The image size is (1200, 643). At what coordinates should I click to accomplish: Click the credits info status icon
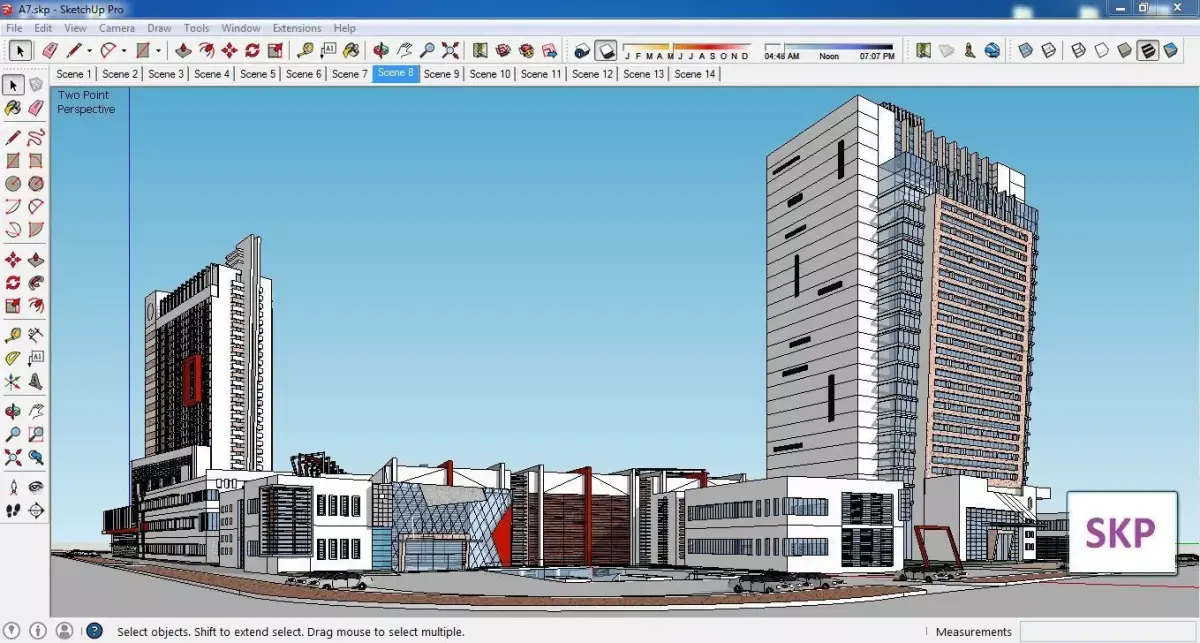pos(38,631)
